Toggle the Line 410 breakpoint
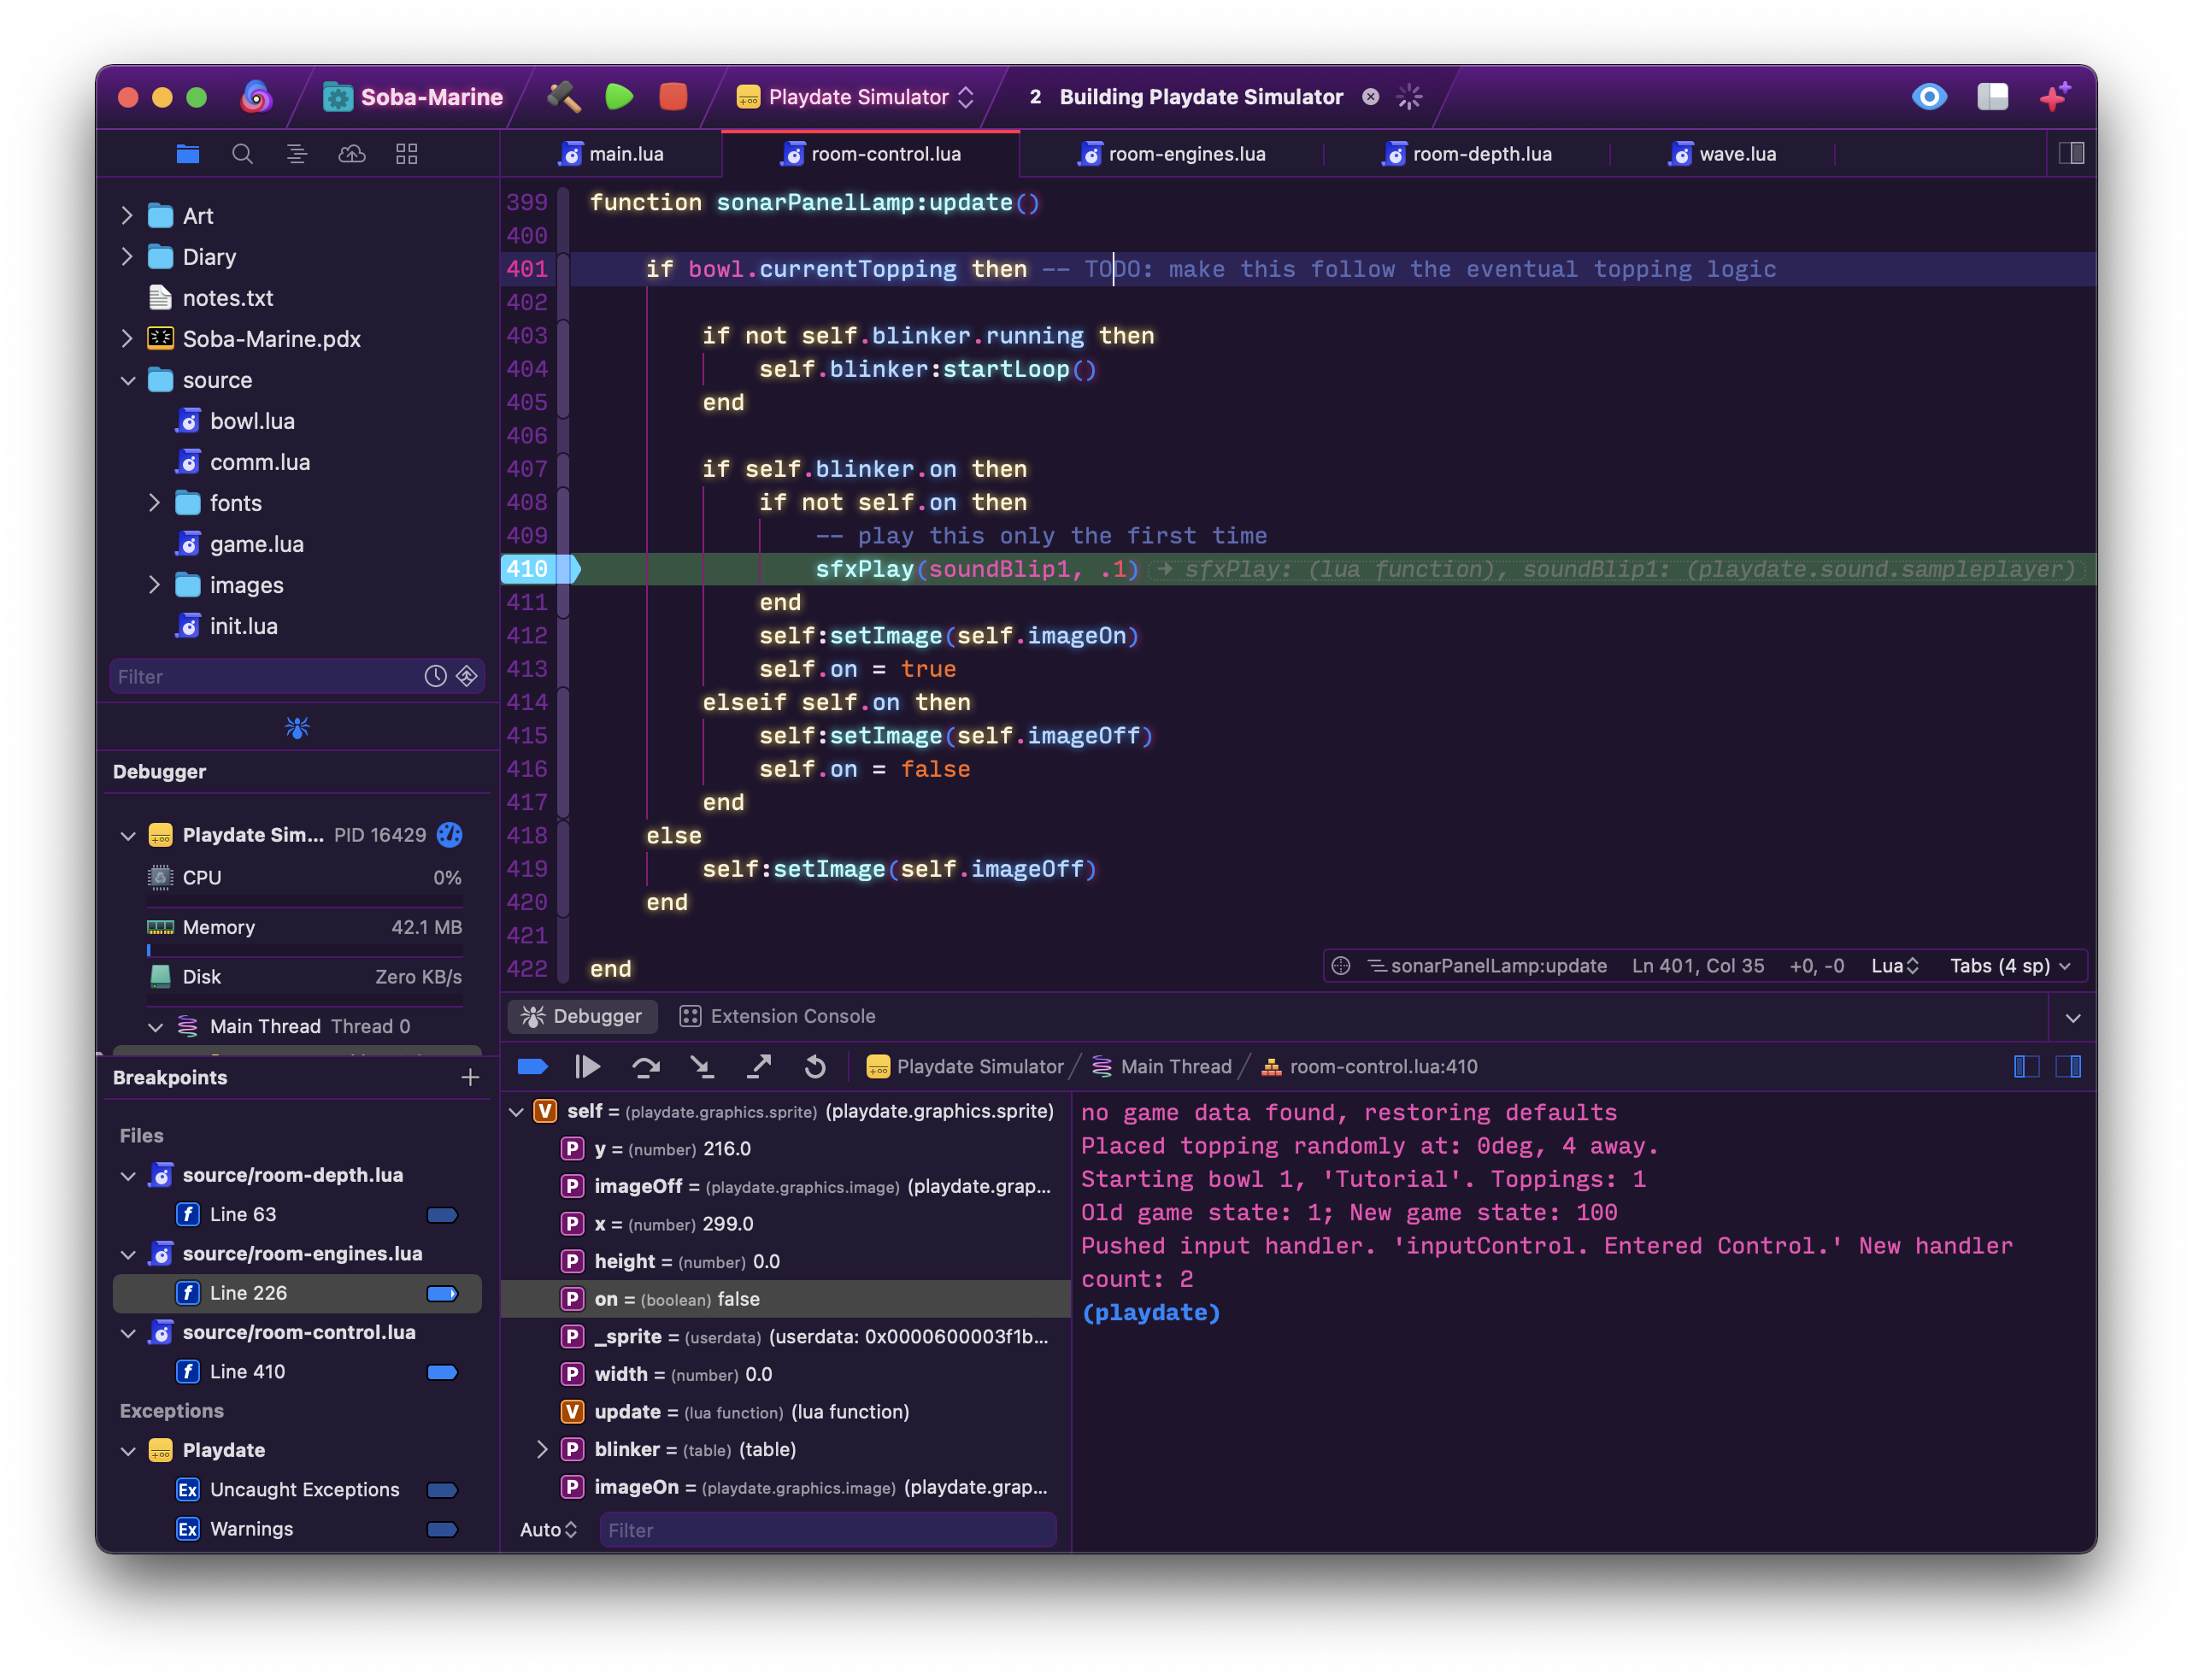2193x1680 pixels. [442, 1372]
